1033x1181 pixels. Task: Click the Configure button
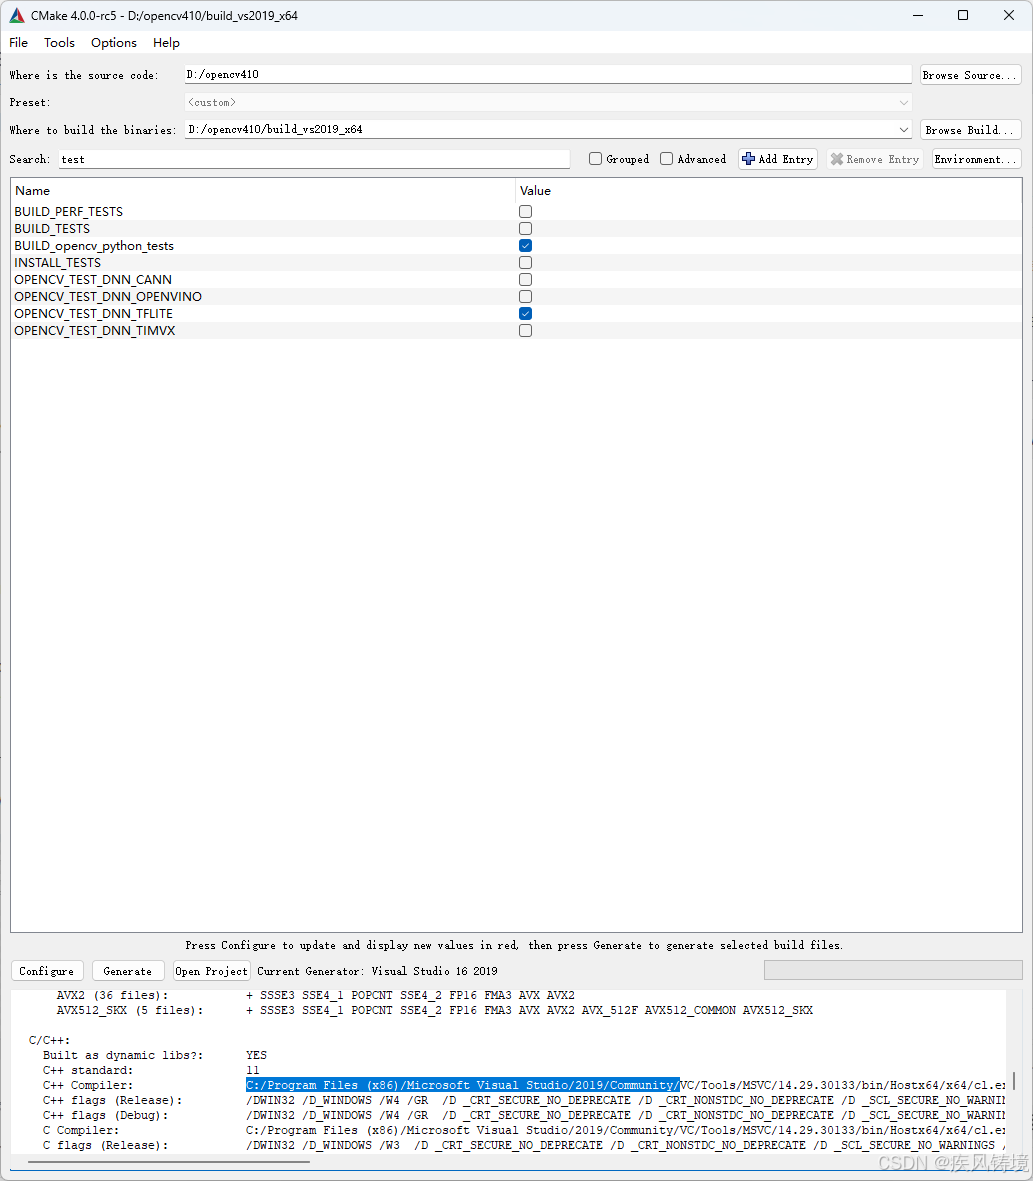coord(47,971)
